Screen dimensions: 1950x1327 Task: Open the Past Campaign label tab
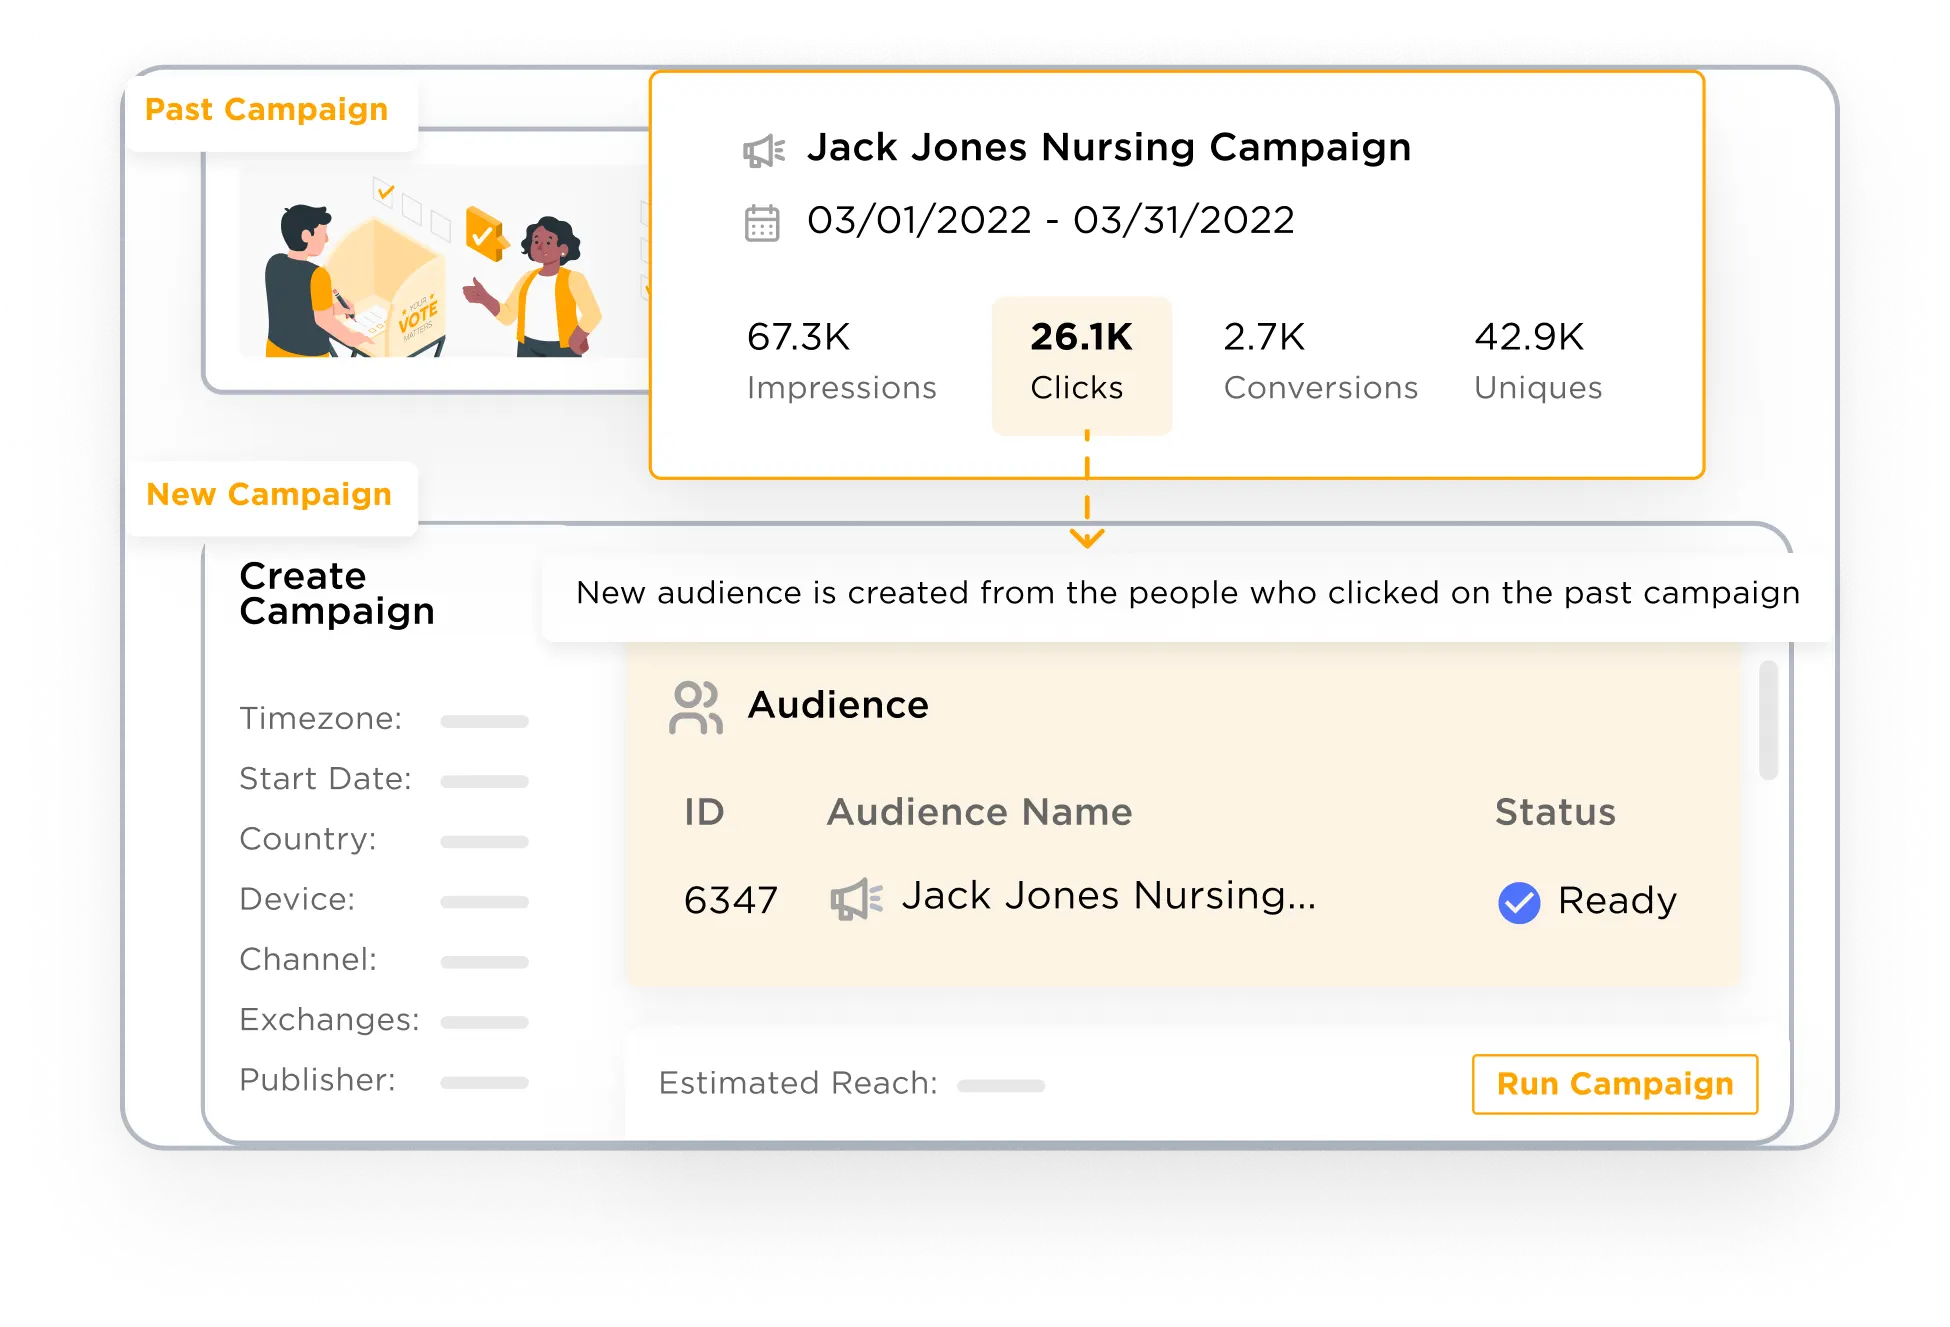point(267,110)
